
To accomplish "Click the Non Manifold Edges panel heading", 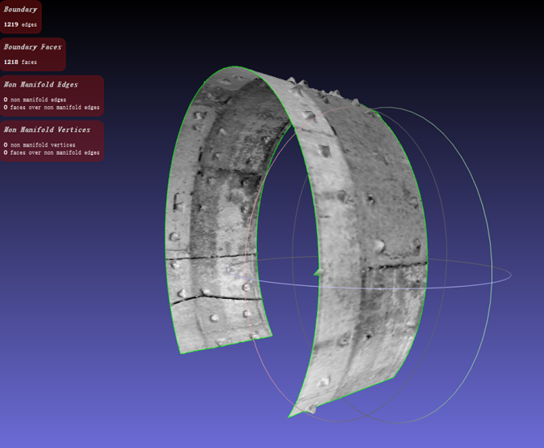I will point(41,84).
